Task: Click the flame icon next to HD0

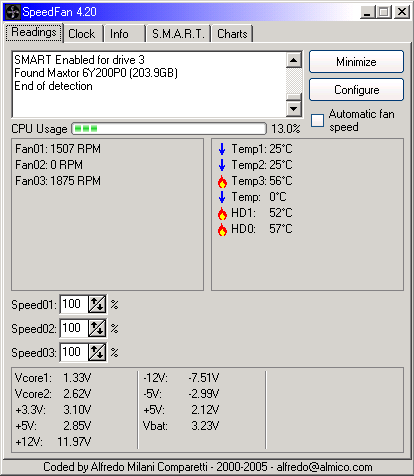Action: (x=222, y=229)
